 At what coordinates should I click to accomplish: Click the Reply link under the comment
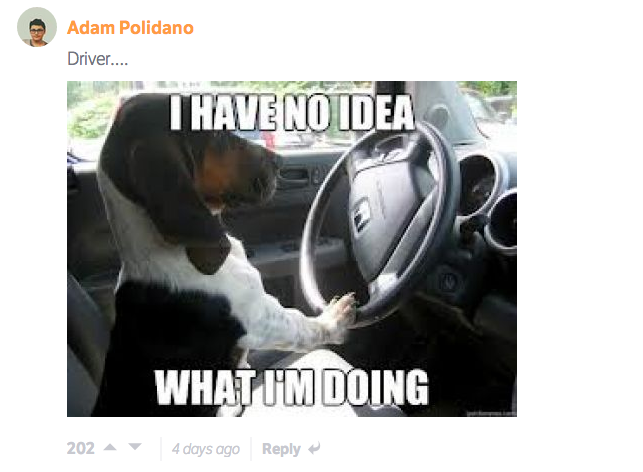pyautogui.click(x=281, y=449)
